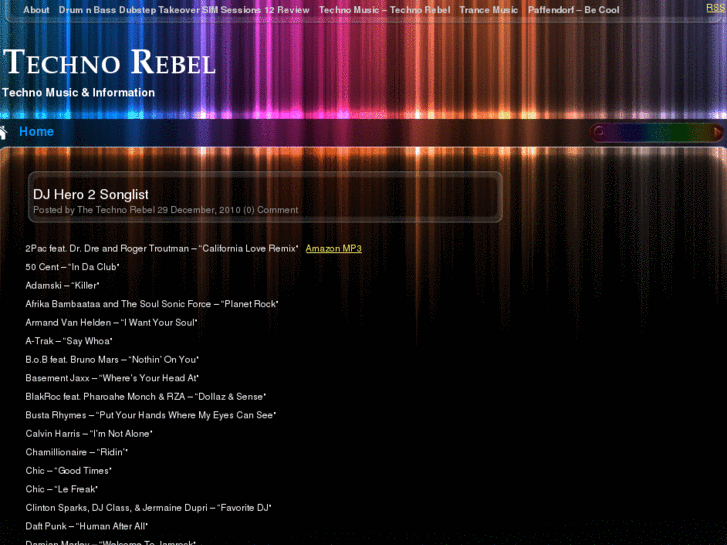727x545 pixels.
Task: Select the Chic Le Freak line
Action: point(62,490)
